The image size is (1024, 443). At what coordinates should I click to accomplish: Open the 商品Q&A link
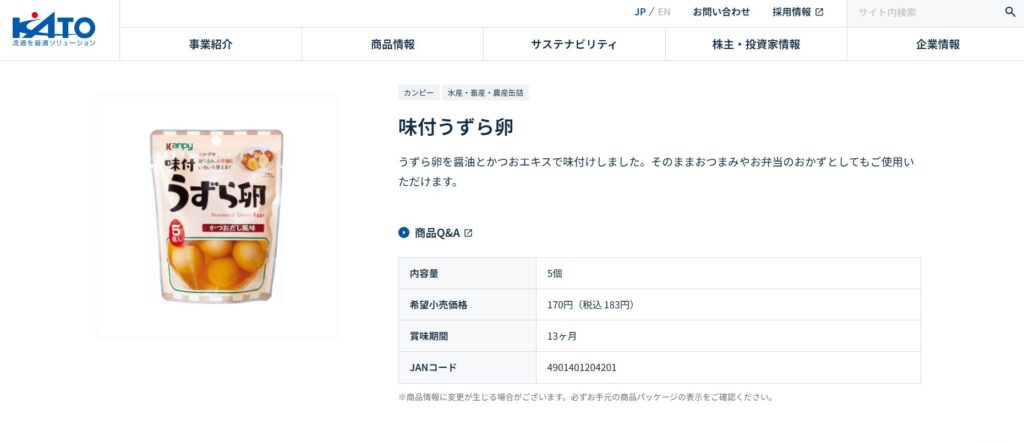tap(437, 233)
